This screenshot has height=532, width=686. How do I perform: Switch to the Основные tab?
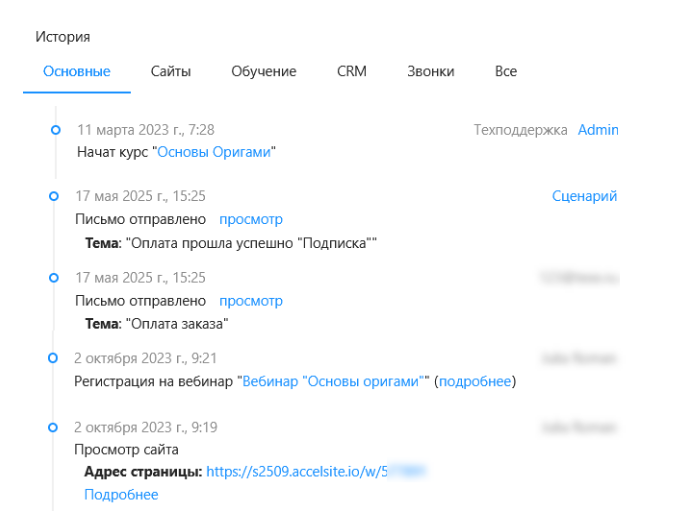point(77,71)
